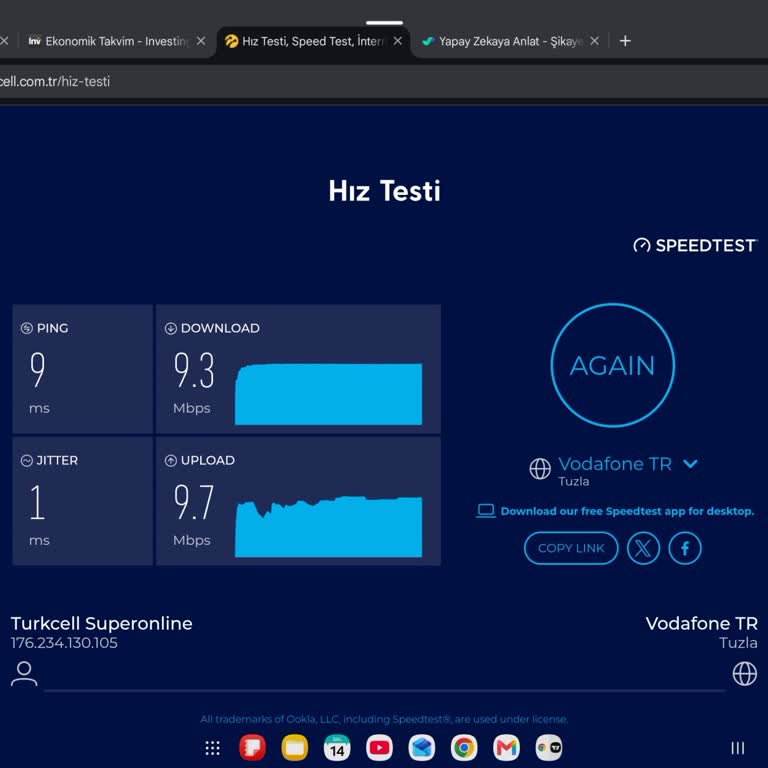Viewport: 768px width, 768px height.
Task: Click the 1 ms jitter value
Action: coord(37,502)
